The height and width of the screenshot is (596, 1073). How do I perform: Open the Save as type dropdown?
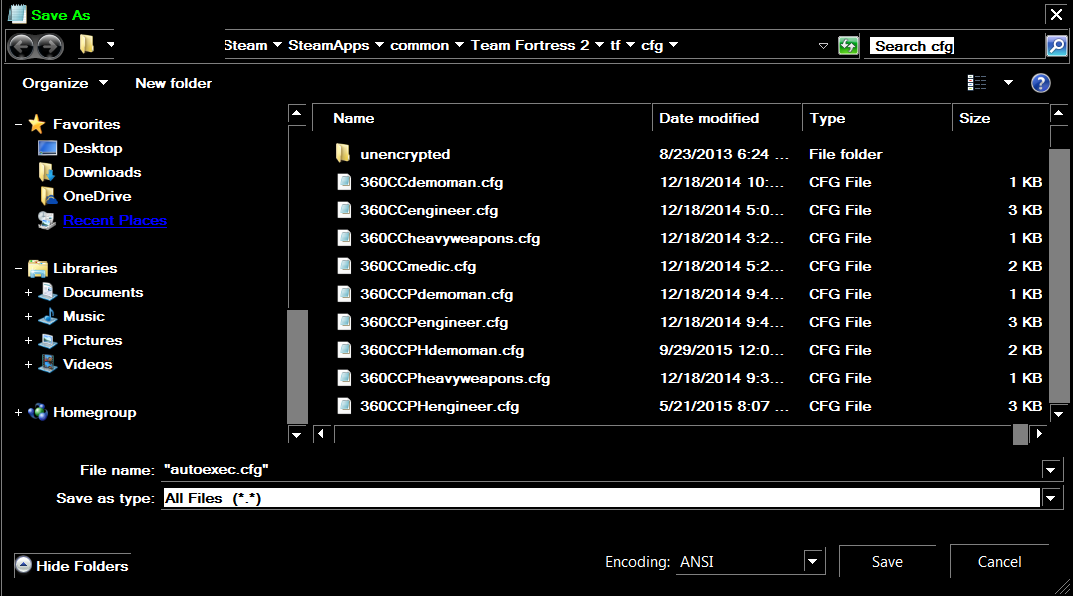(1051, 498)
